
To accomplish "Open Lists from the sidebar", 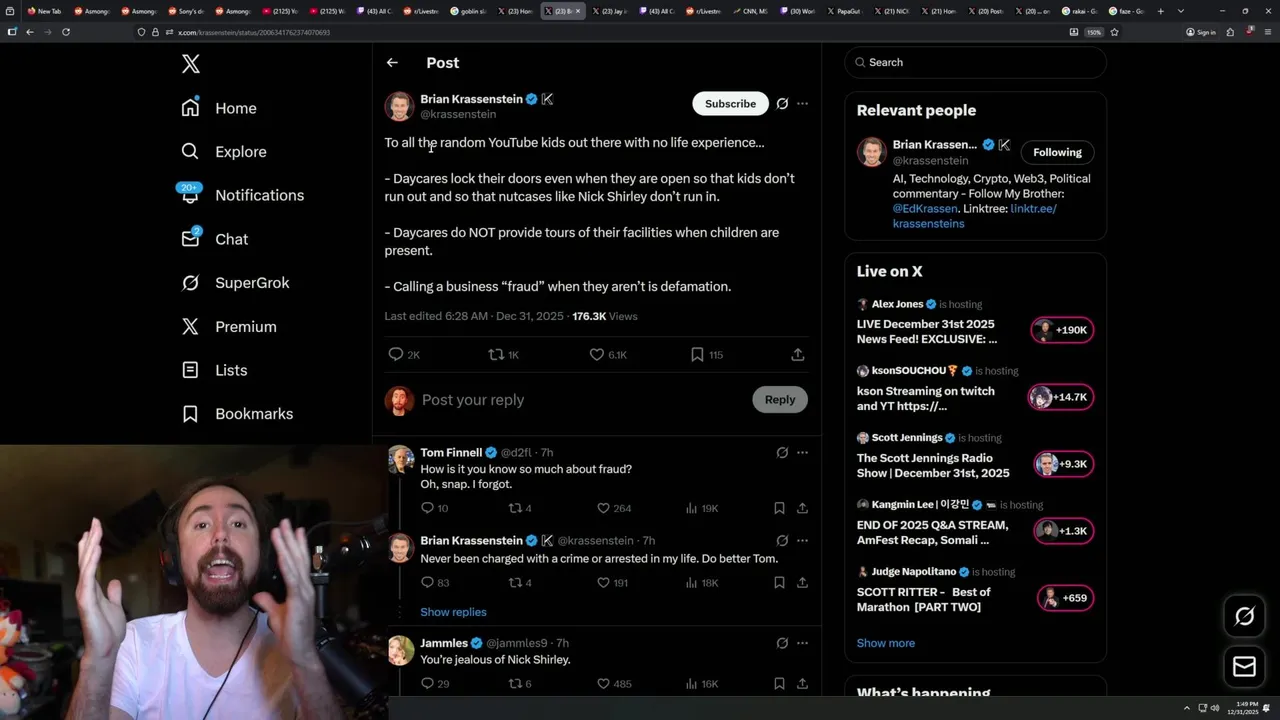I will click(214, 370).
